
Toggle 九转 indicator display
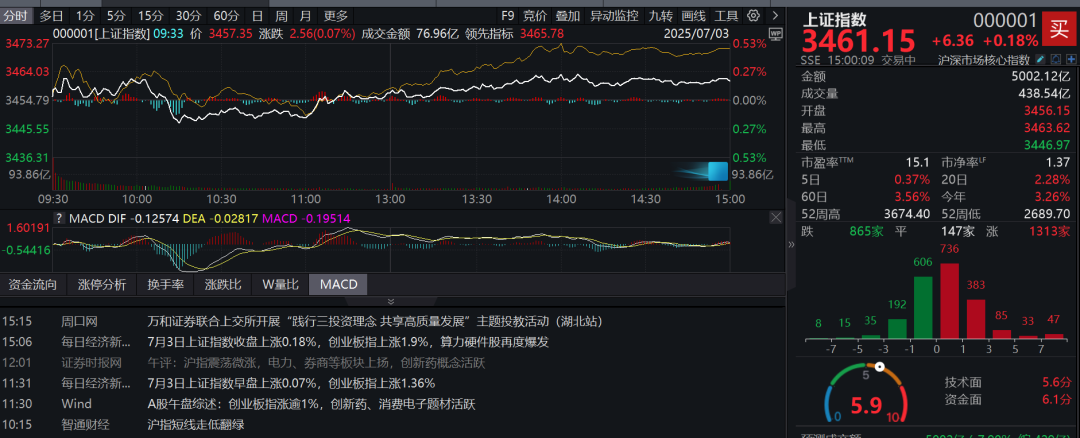(660, 16)
